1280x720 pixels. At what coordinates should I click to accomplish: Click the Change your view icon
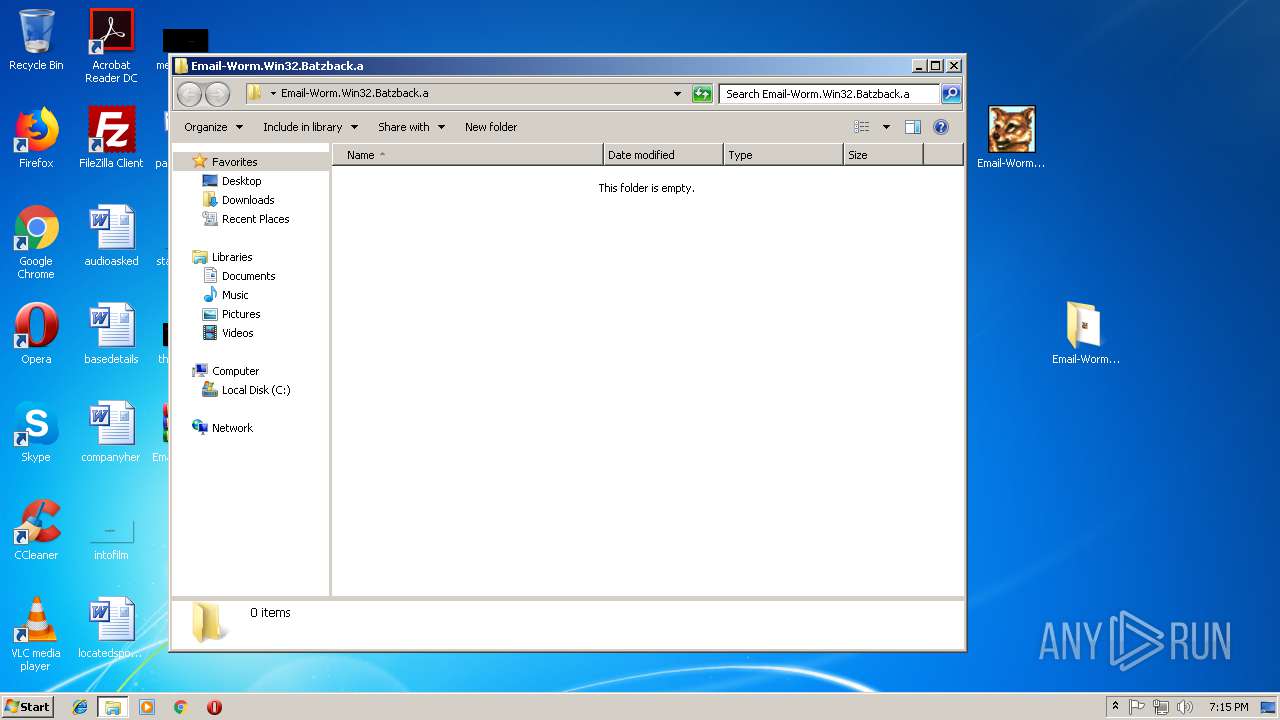(x=861, y=127)
